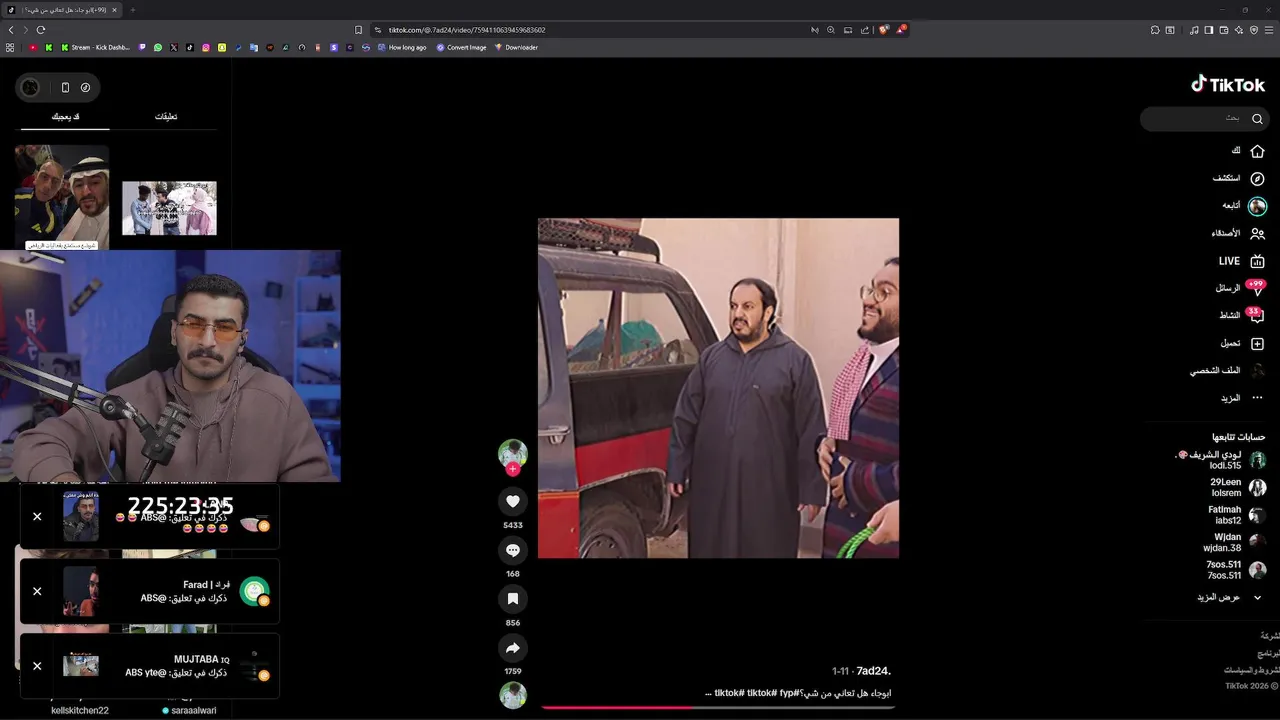Click the browser address bar URL
This screenshot has width=1280, height=720.
467,30
